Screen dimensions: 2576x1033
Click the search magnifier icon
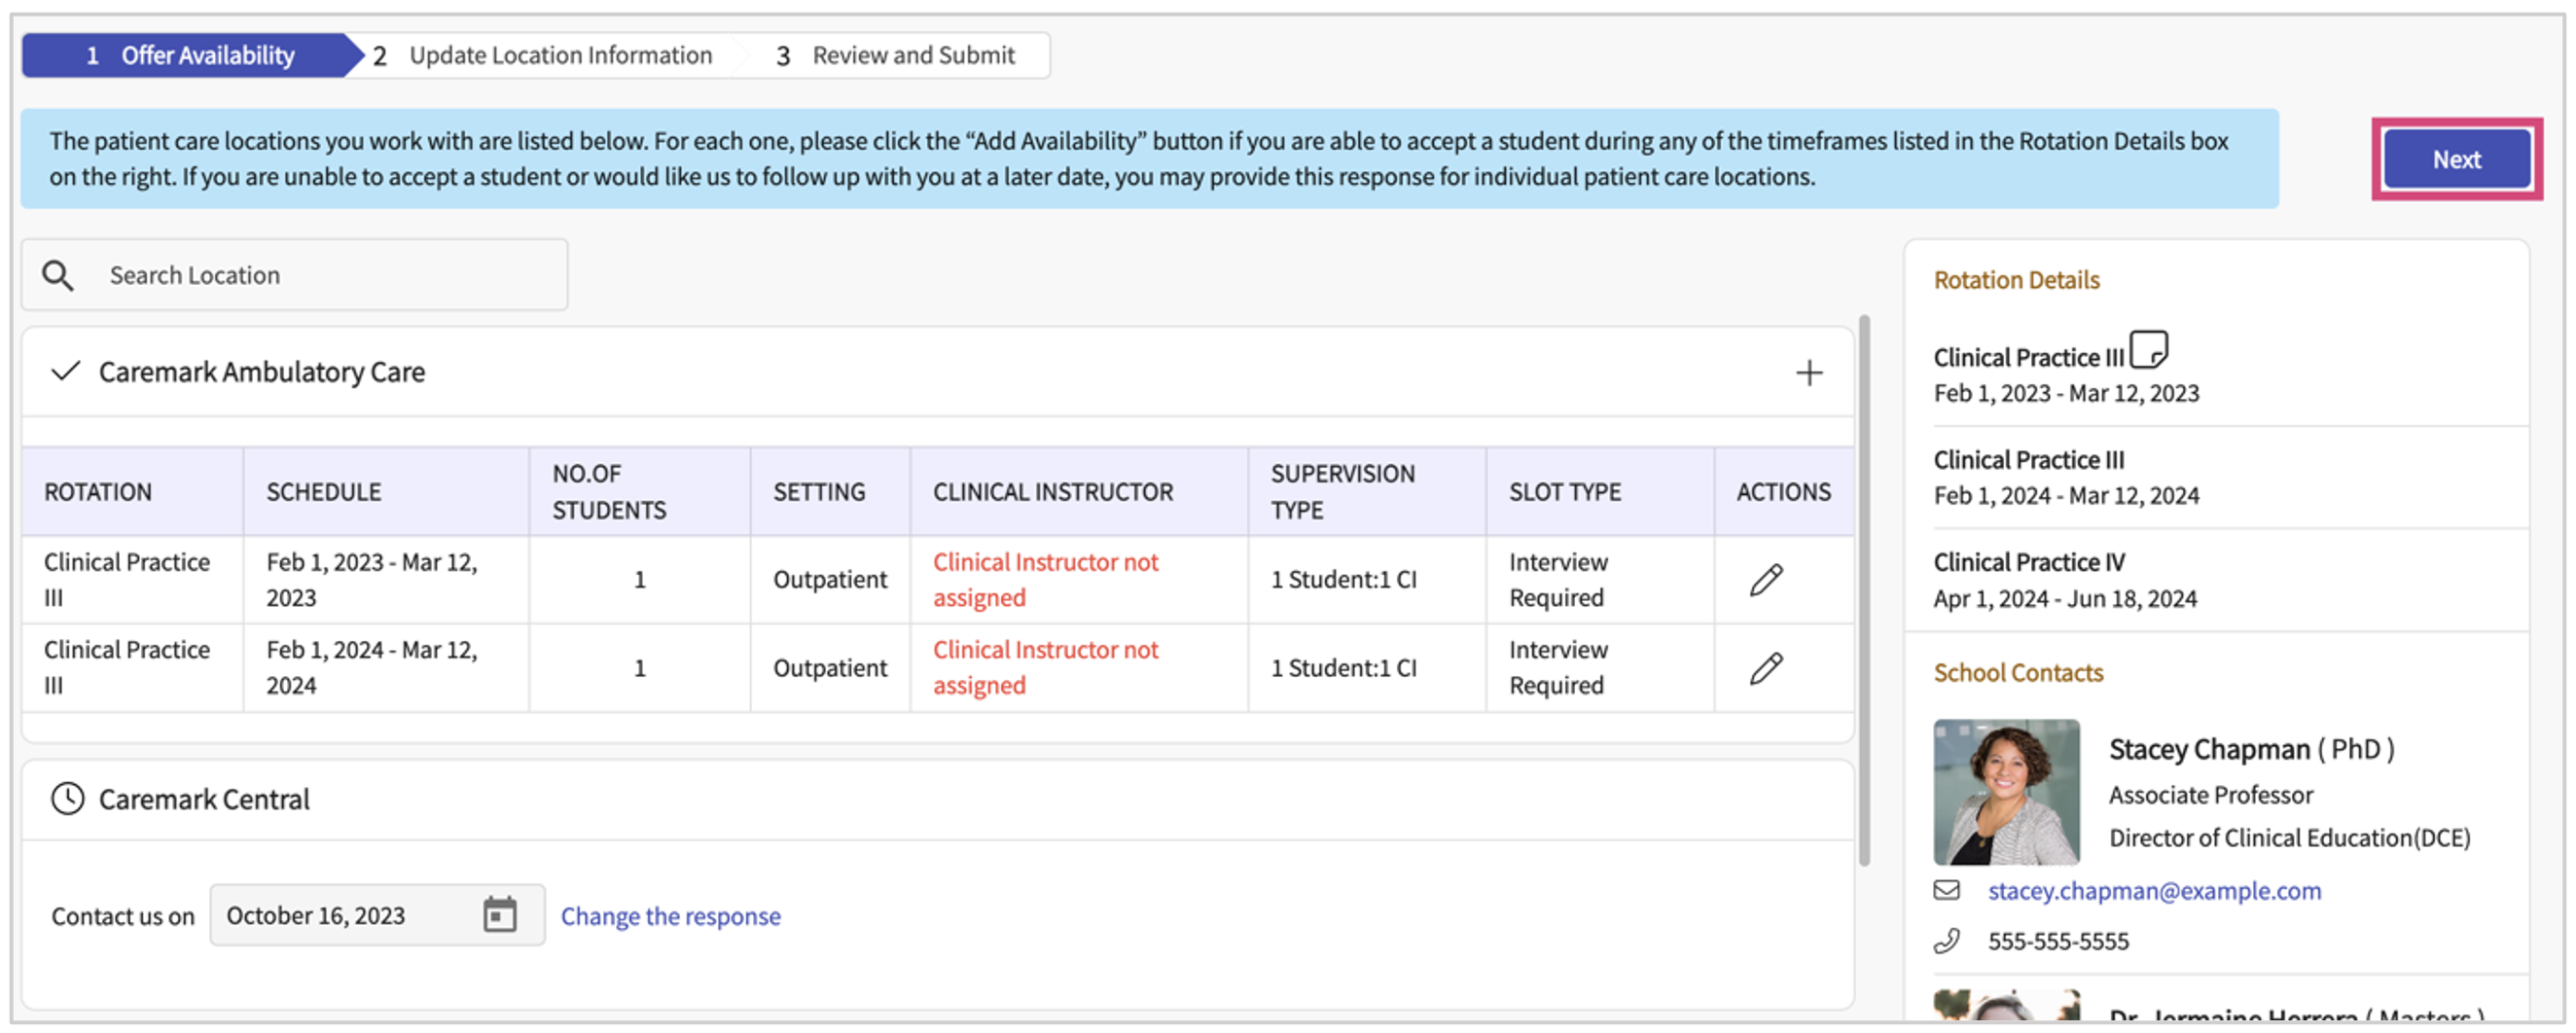(58, 275)
